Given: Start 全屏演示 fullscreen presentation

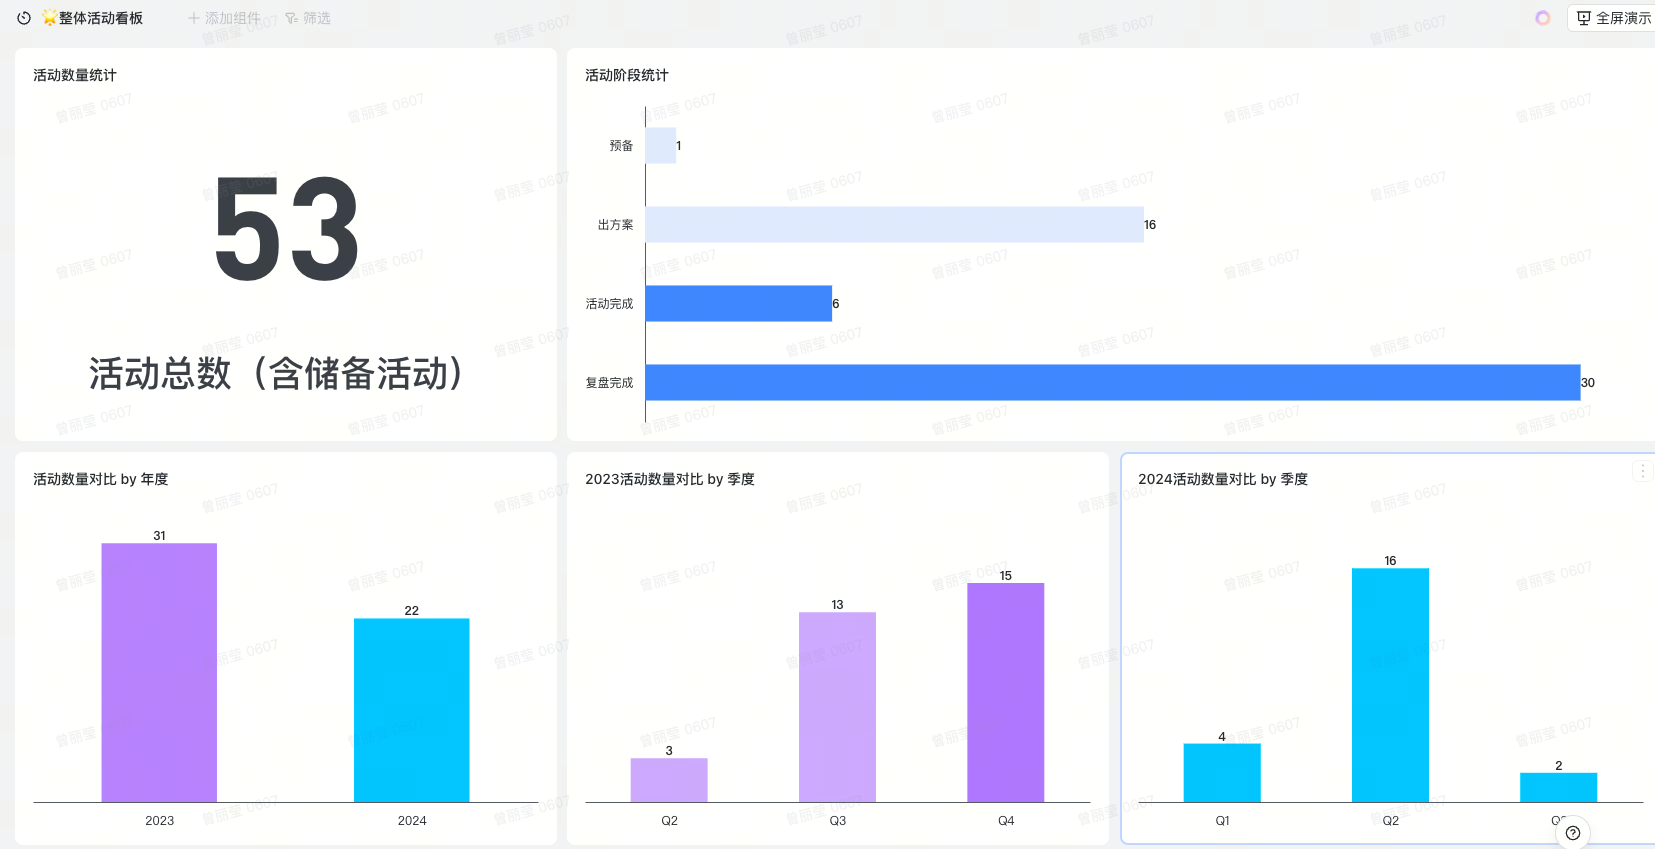Looking at the screenshot, I should (x=1613, y=18).
